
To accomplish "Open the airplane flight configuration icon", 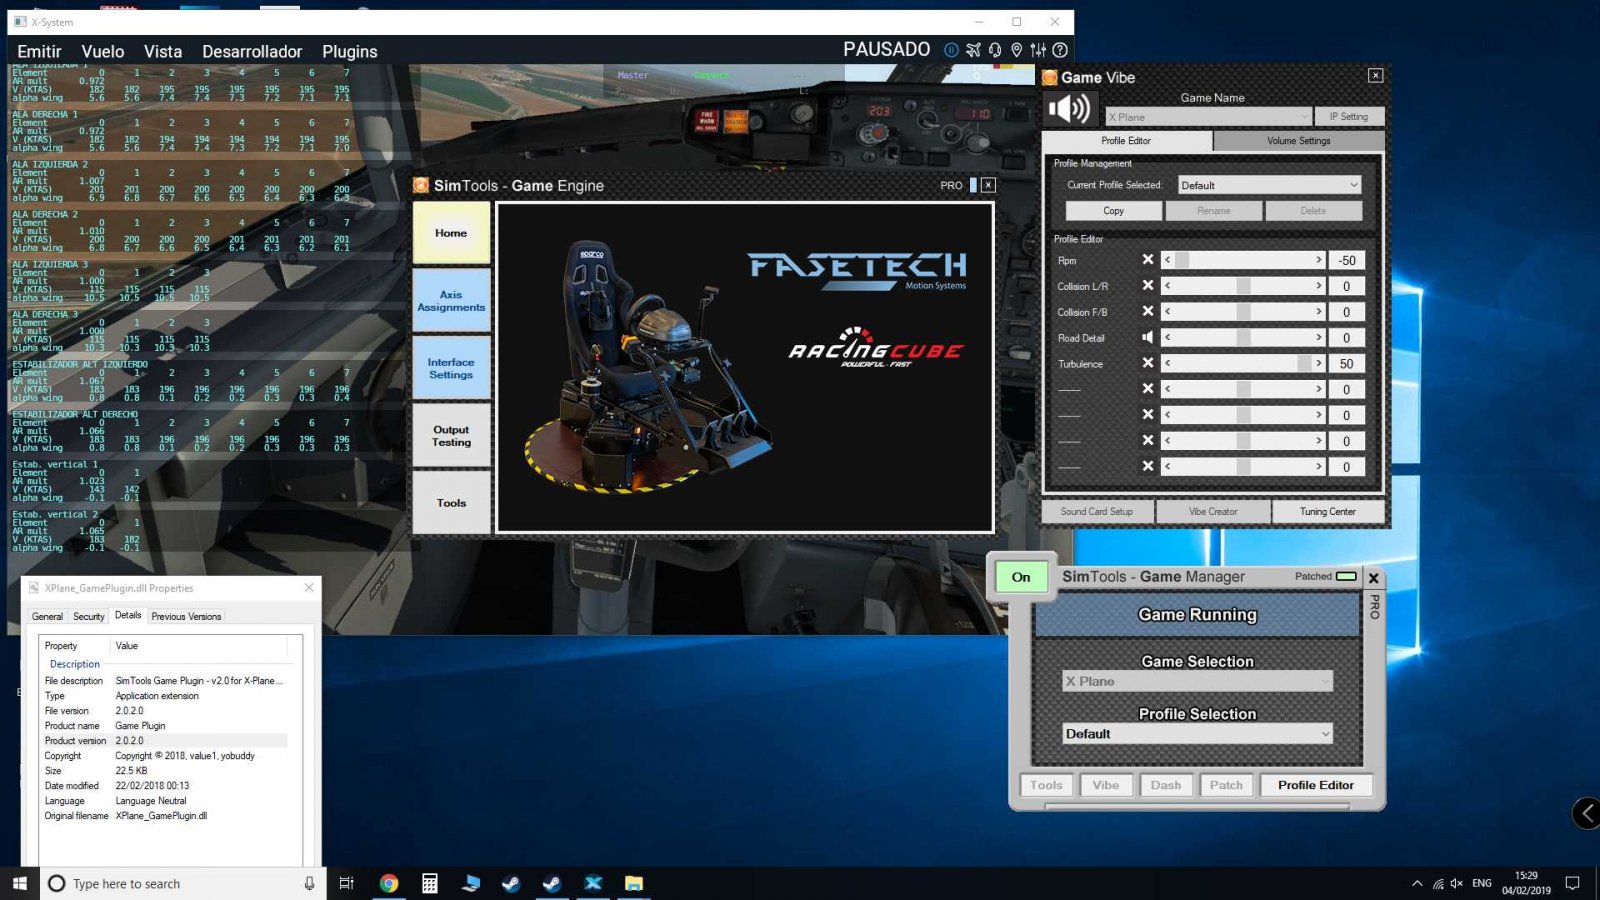I will 973,50.
